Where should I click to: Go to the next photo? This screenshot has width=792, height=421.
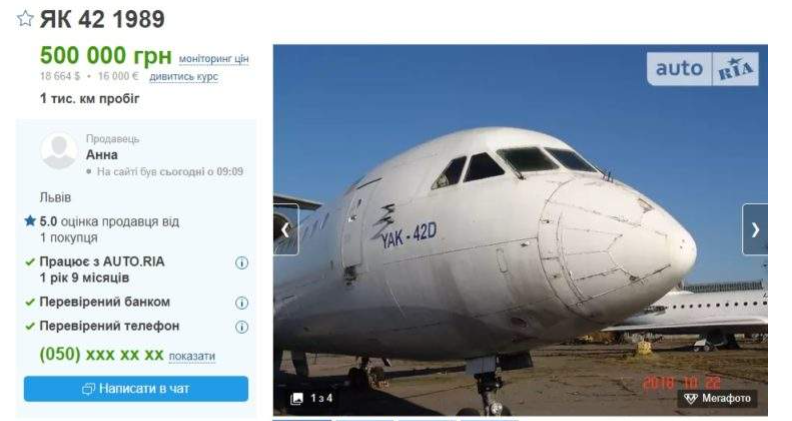[755, 230]
